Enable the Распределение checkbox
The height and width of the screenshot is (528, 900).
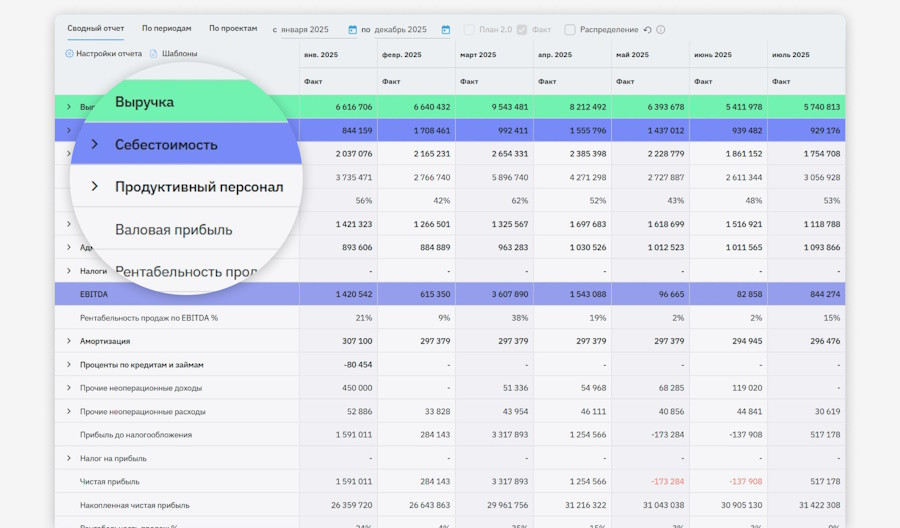pos(570,30)
